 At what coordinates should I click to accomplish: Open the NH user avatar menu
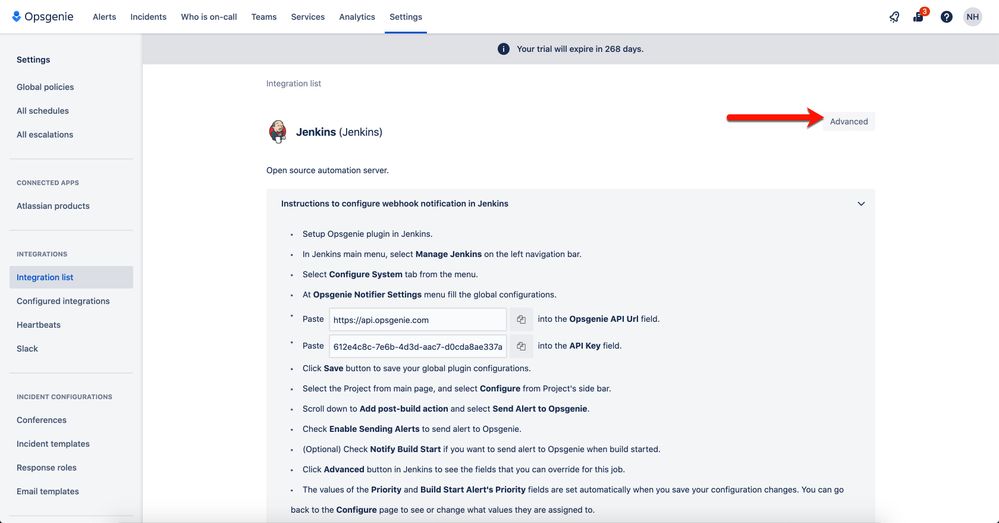972,17
